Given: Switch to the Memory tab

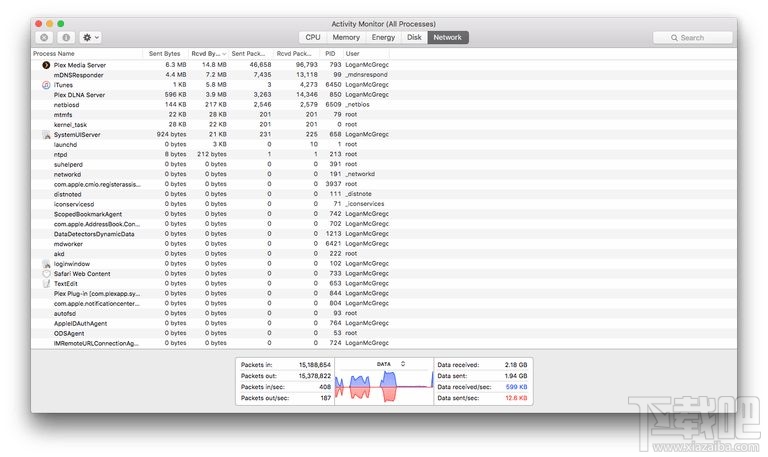Looking at the screenshot, I should 346,37.
